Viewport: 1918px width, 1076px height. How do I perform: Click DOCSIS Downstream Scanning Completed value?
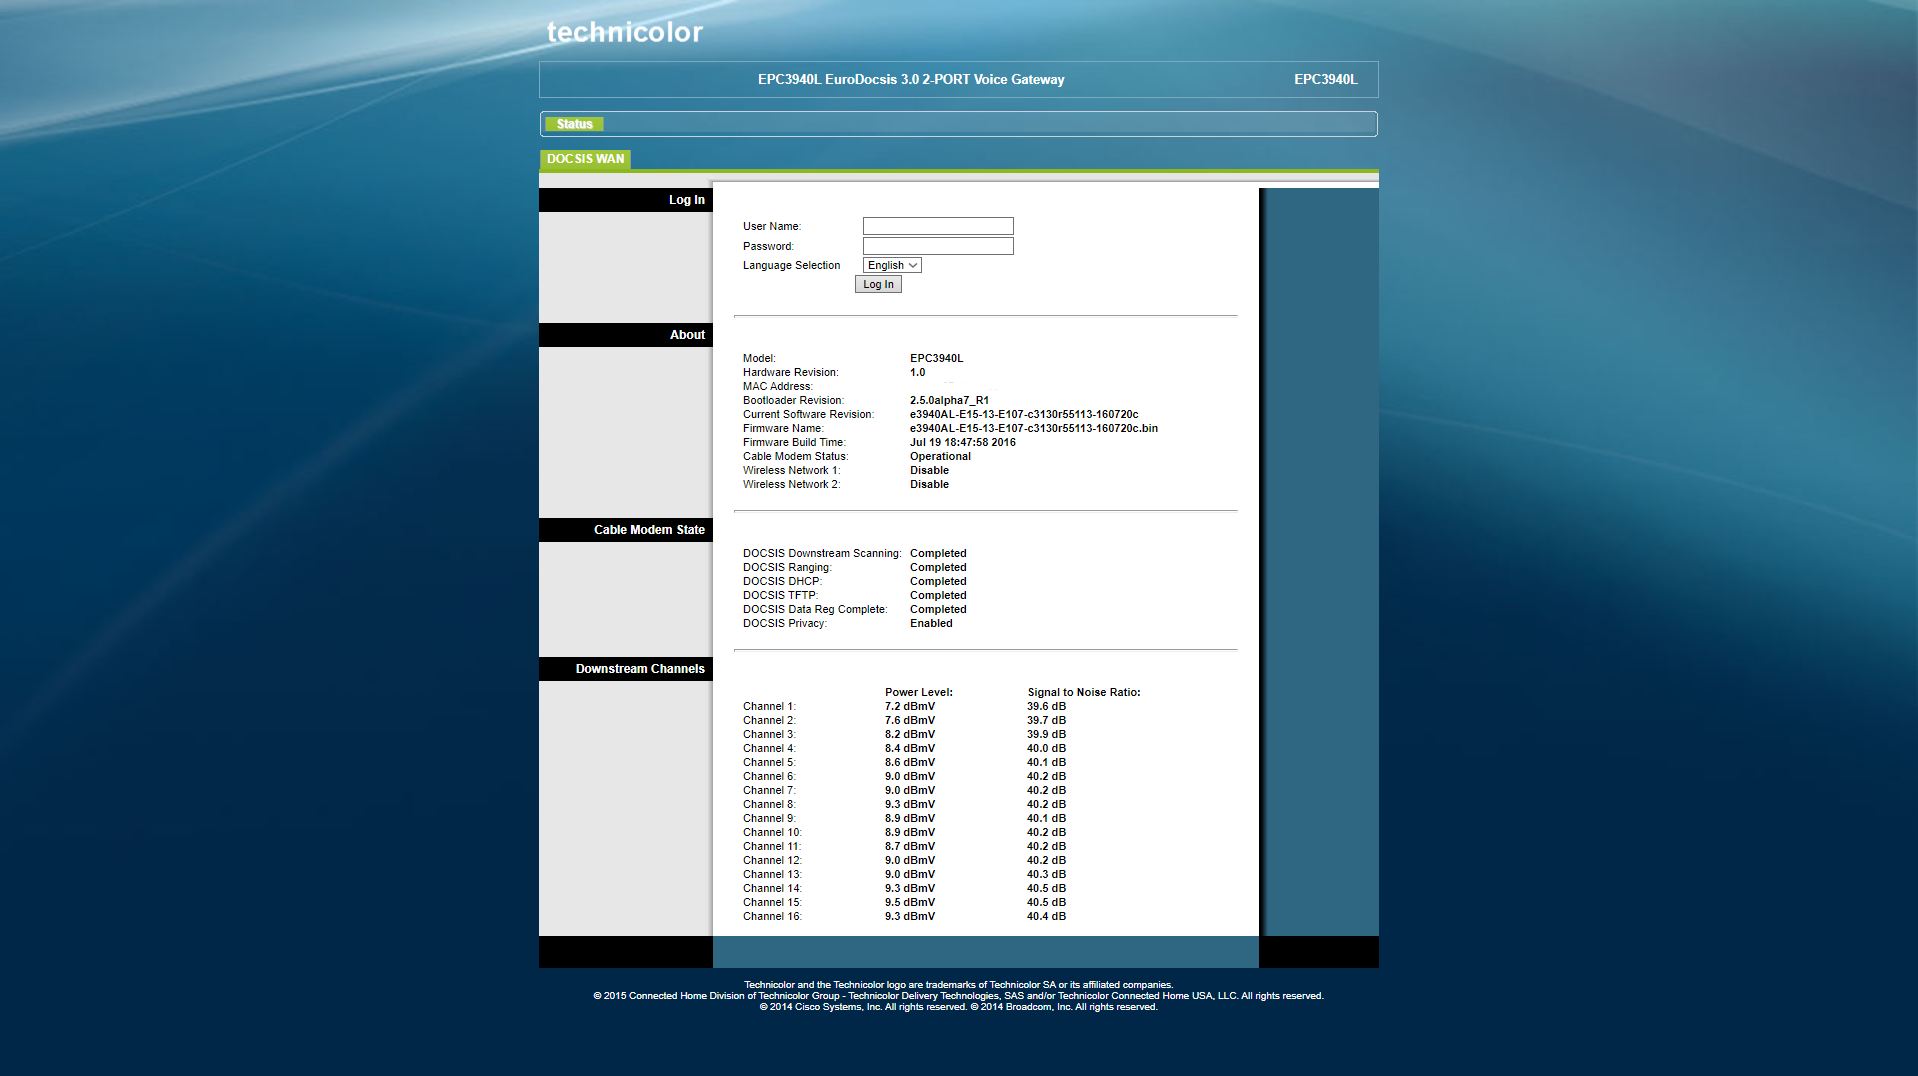pyautogui.click(x=938, y=553)
